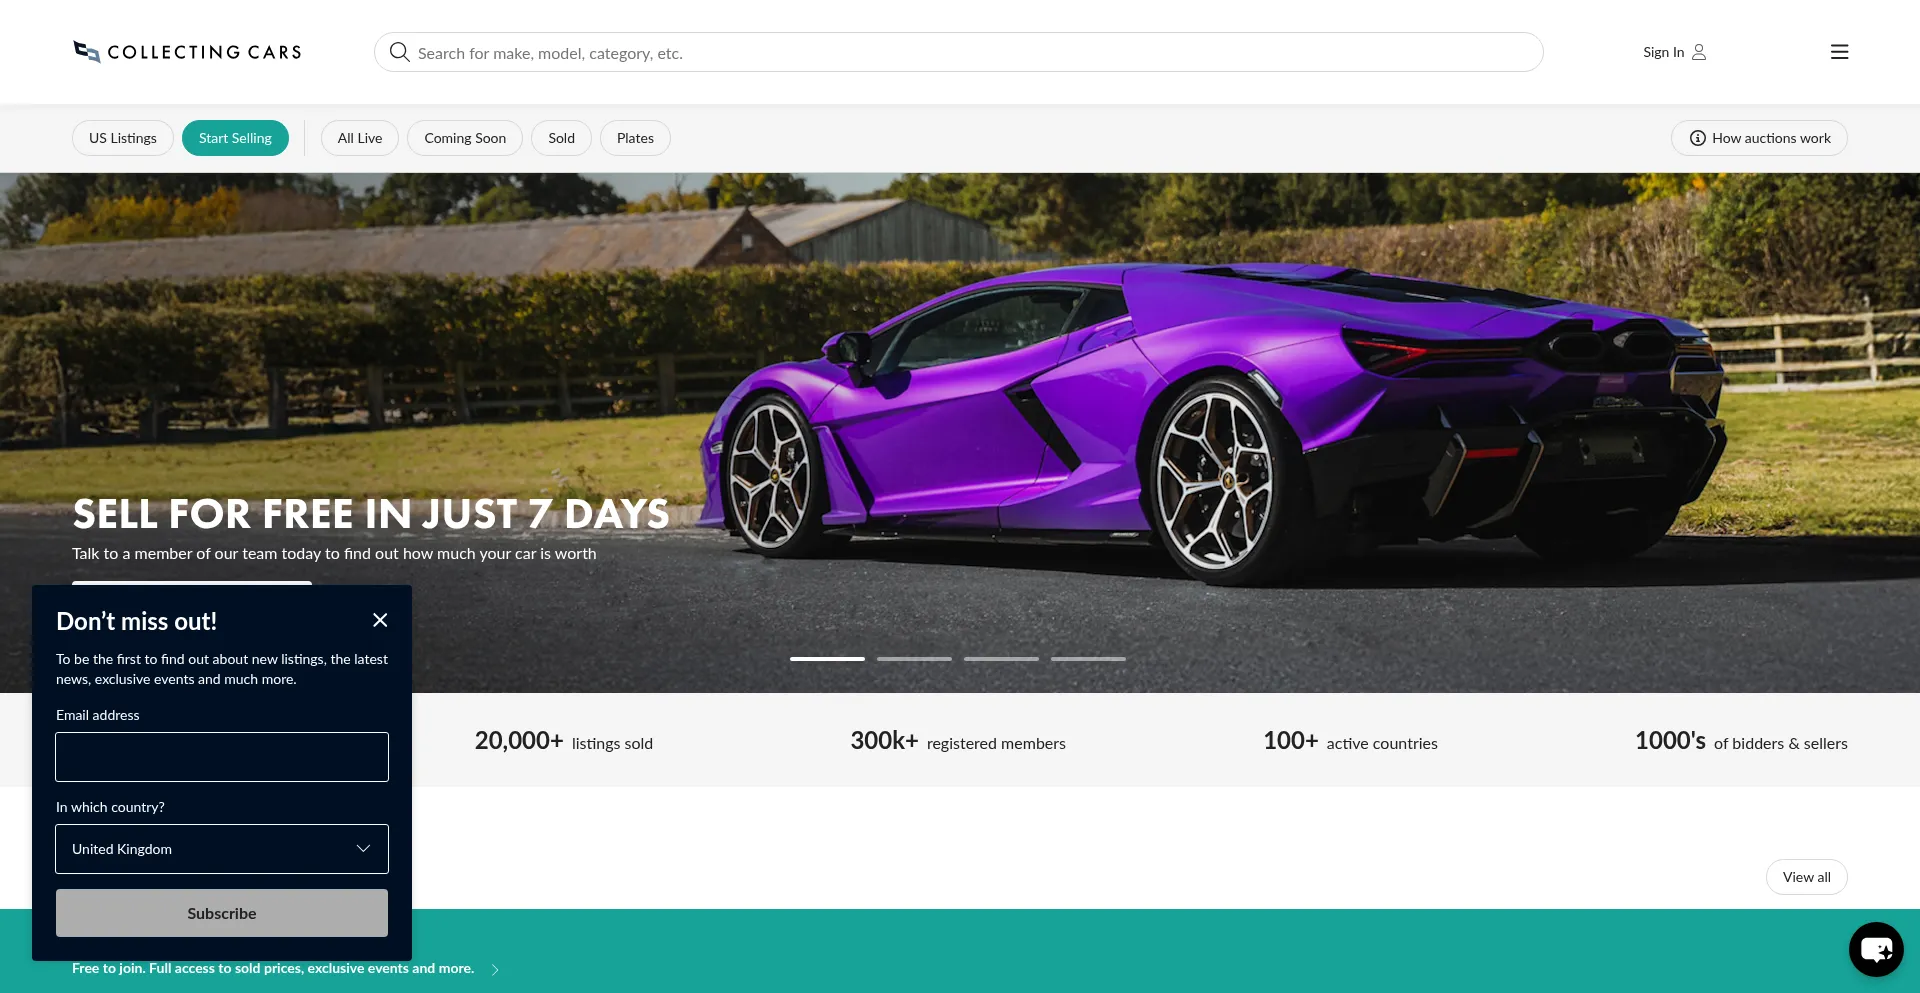Image resolution: width=1920 pixels, height=993 pixels.
Task: Click the Subscribe button
Action: click(222, 913)
